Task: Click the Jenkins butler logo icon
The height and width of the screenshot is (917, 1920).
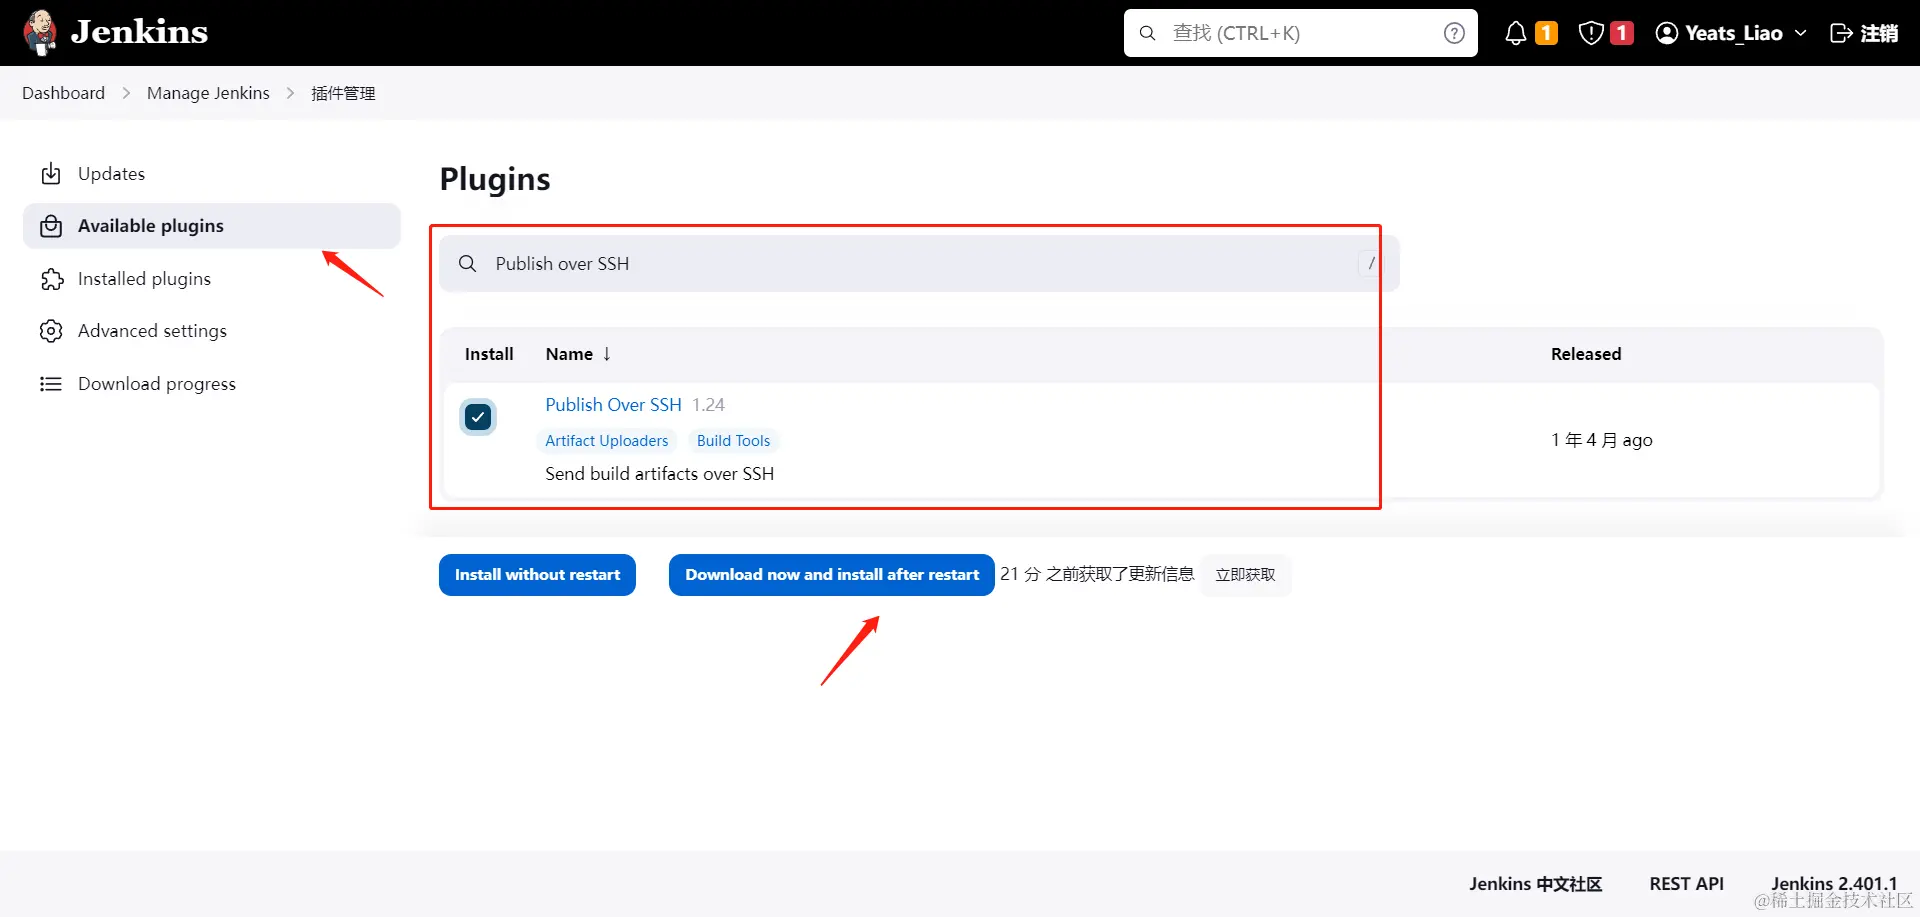Action: coord(40,32)
